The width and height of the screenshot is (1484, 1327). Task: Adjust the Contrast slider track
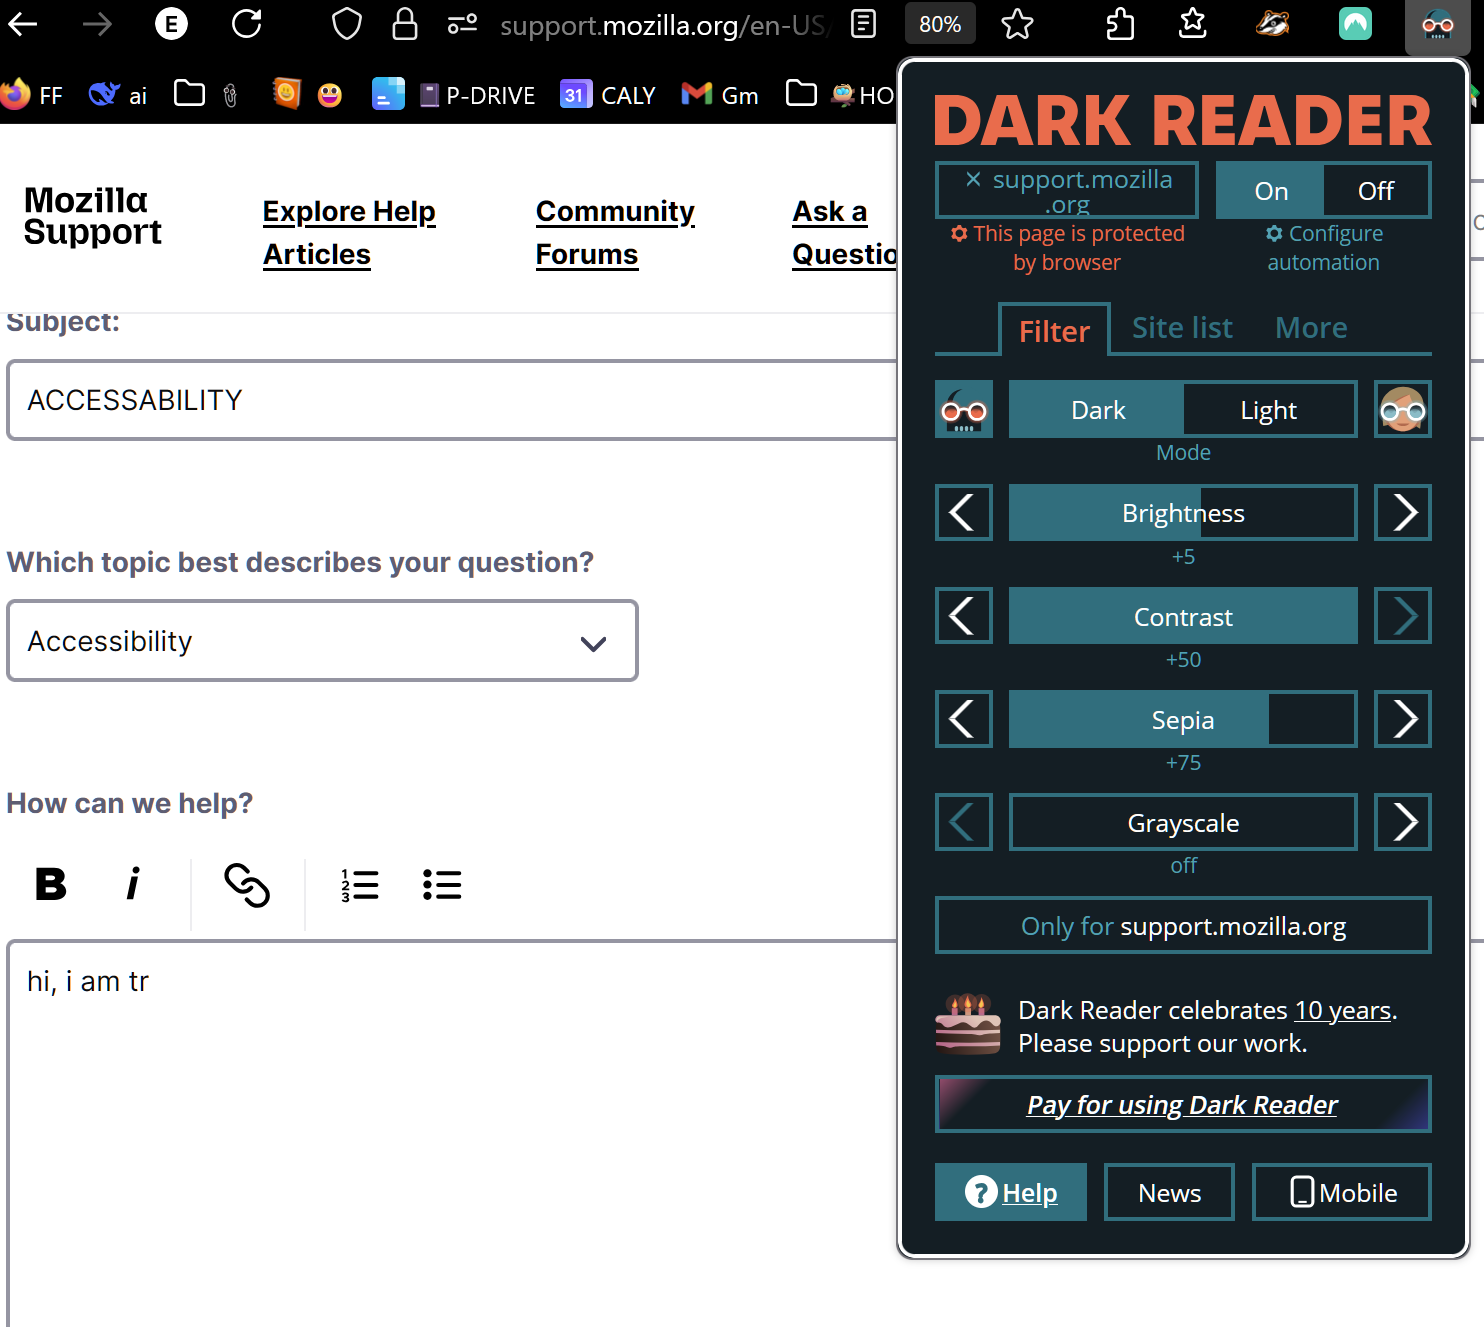coord(1183,616)
